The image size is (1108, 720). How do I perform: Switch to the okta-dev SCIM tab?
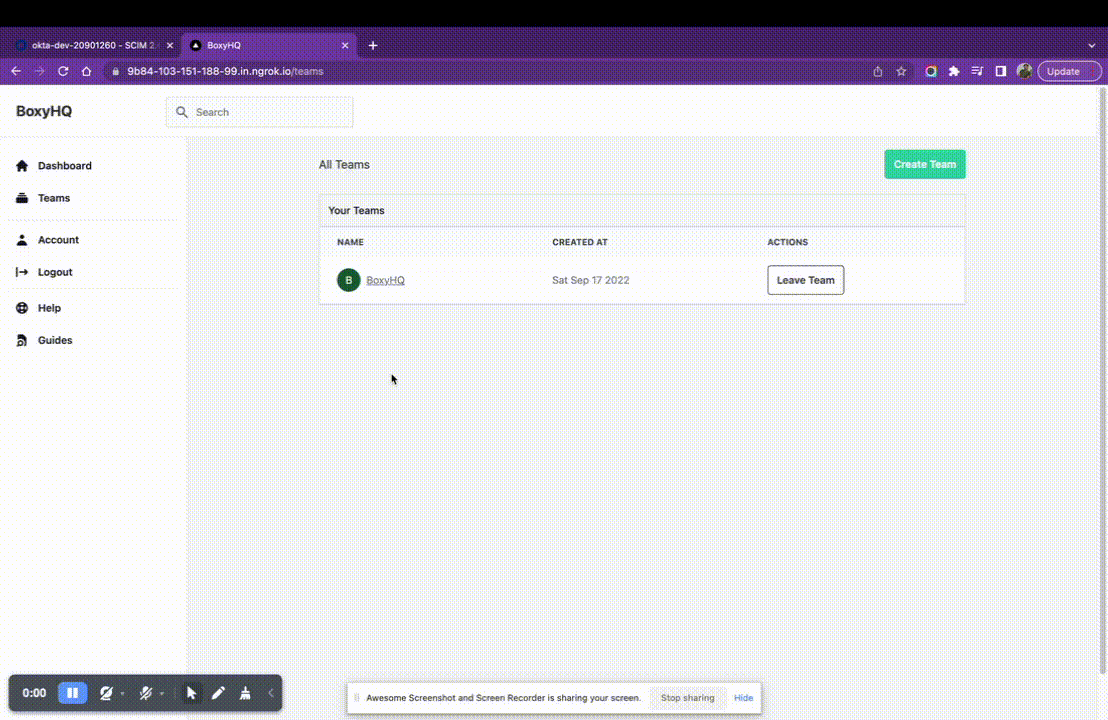point(90,45)
